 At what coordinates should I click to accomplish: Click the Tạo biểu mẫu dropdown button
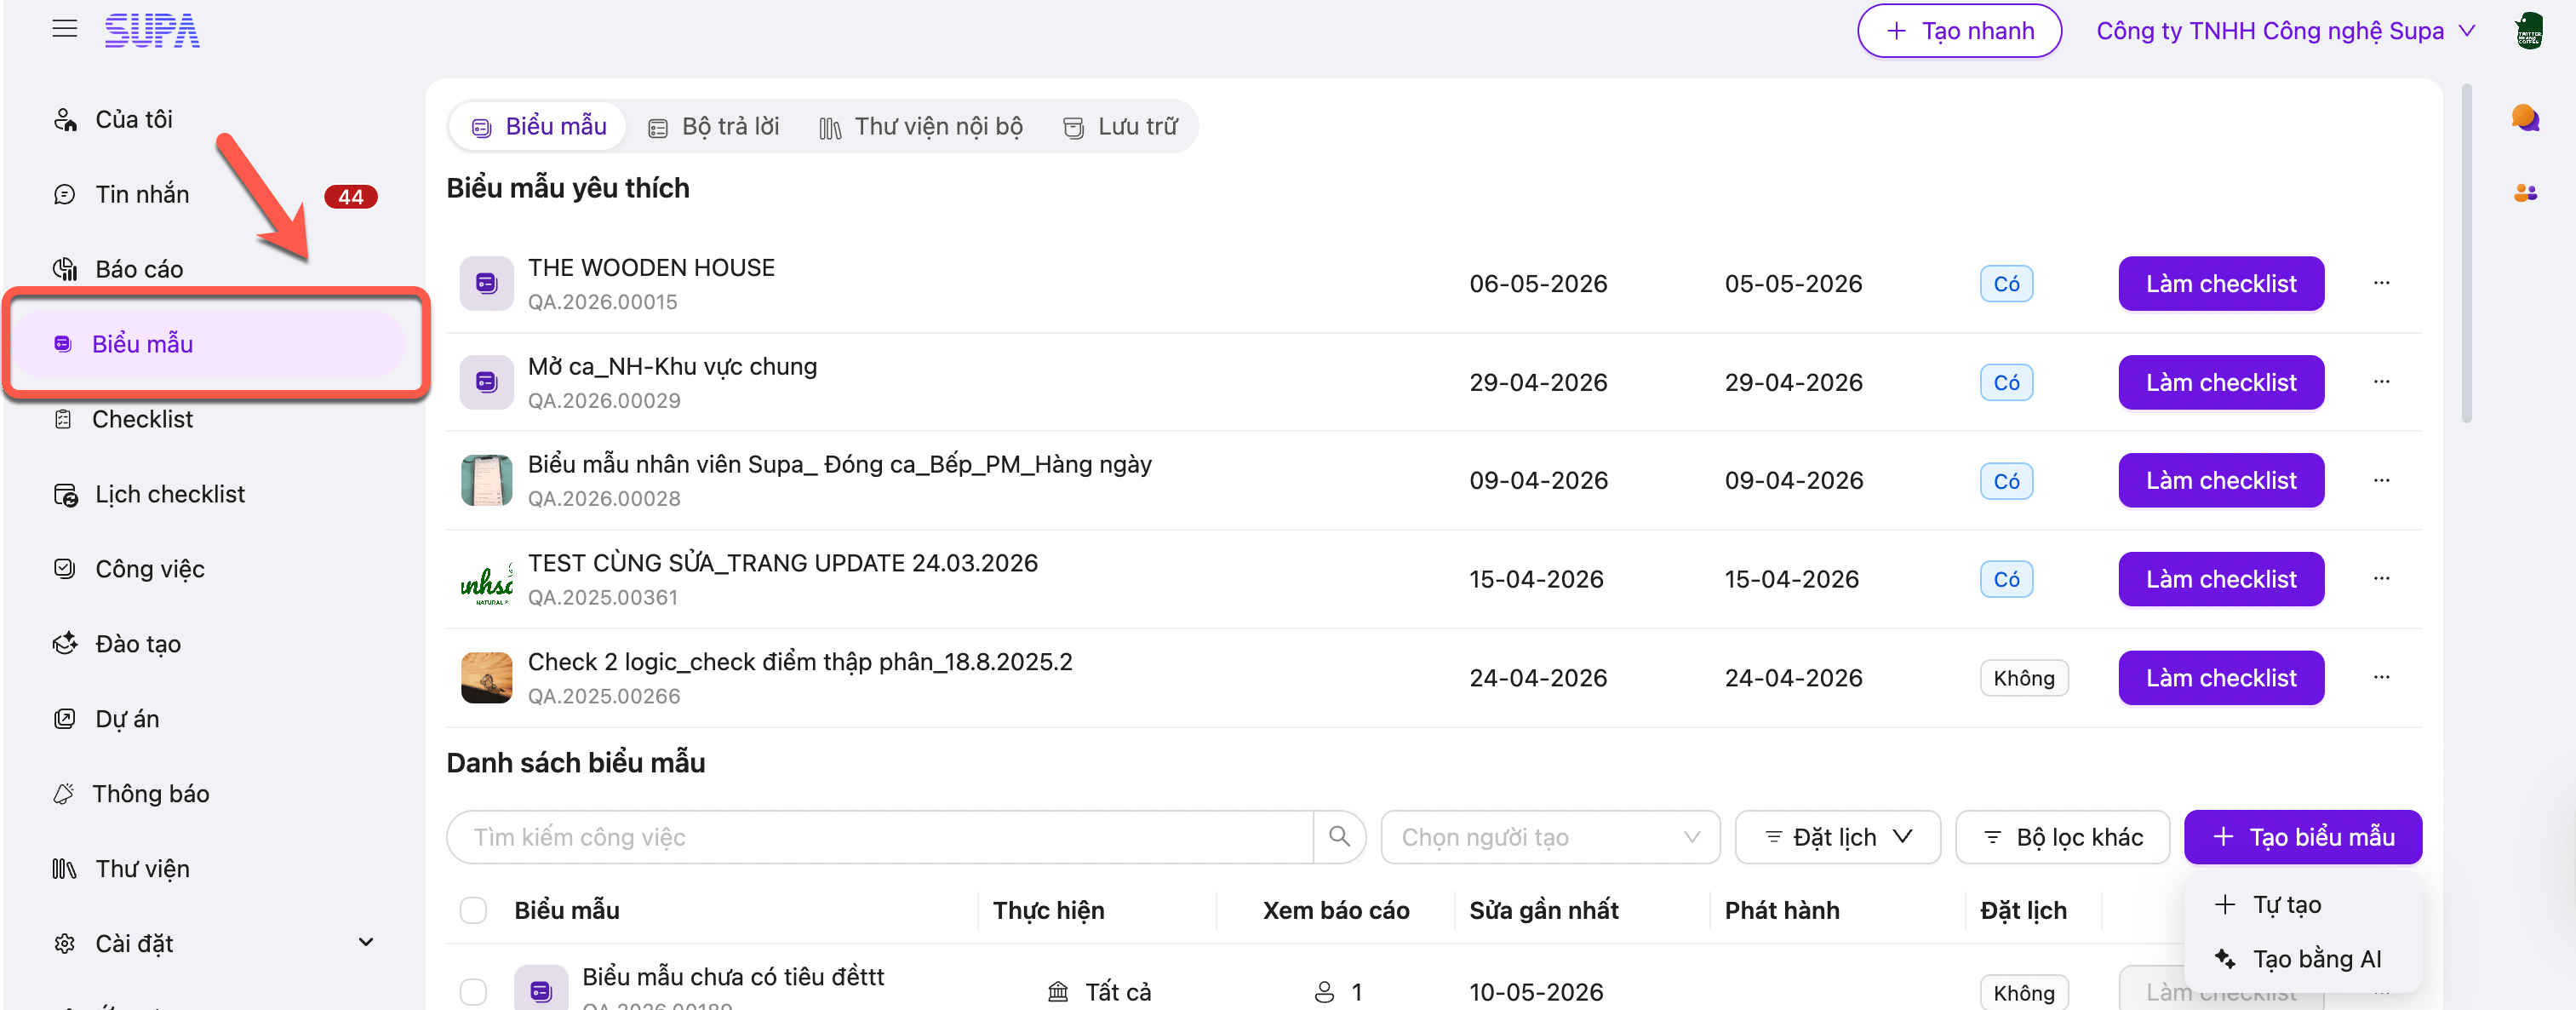2302,836
